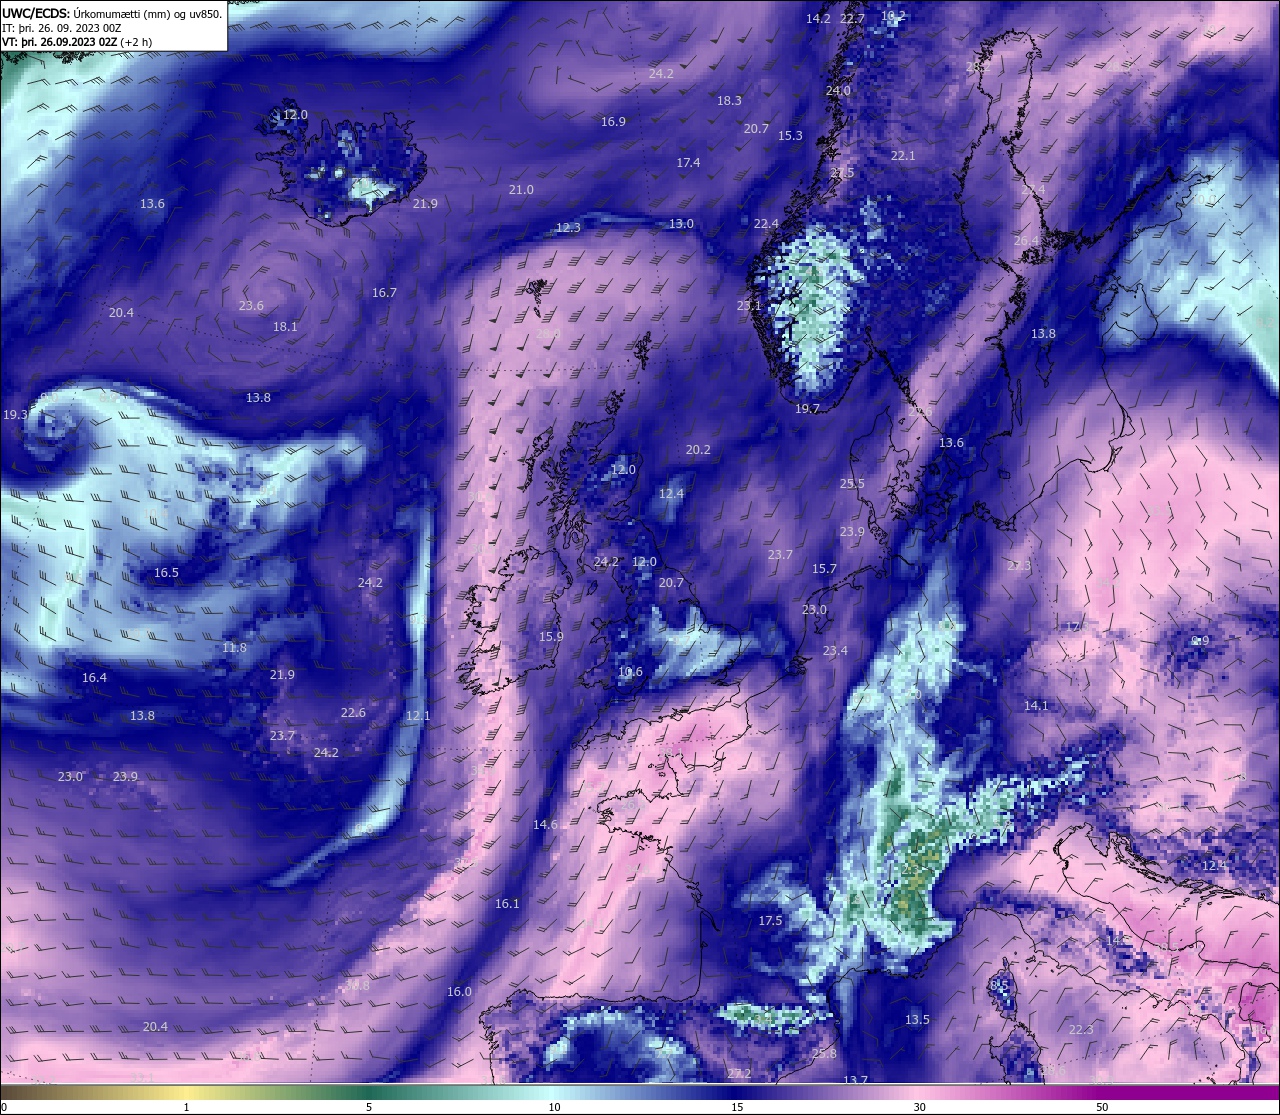
Task: Select the 21.0 value label
Action: pos(521,190)
